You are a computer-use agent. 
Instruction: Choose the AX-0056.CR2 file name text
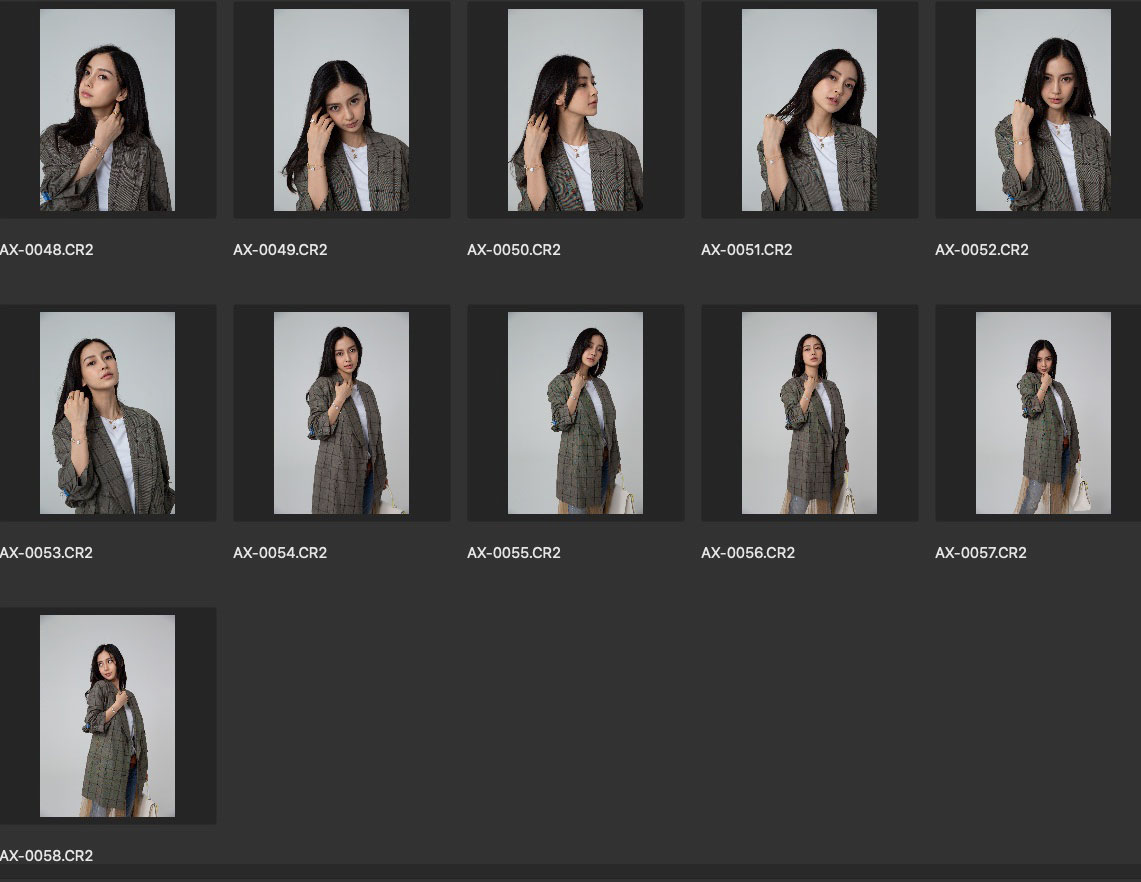748,553
